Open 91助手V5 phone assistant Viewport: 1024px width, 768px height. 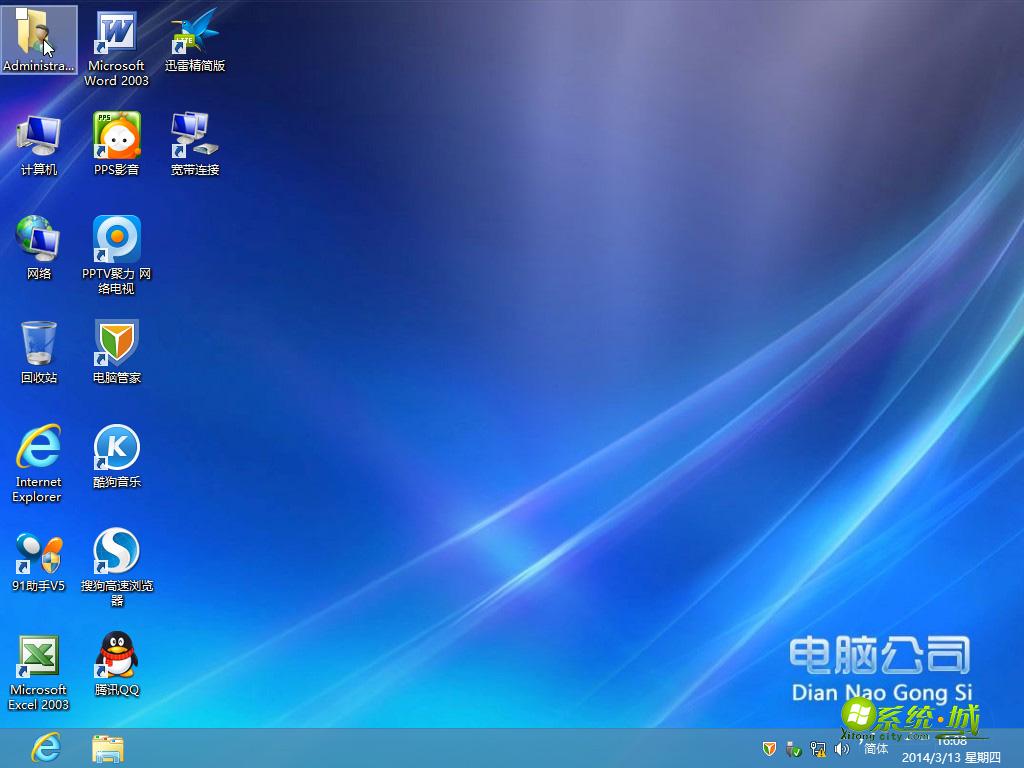[x=38, y=552]
